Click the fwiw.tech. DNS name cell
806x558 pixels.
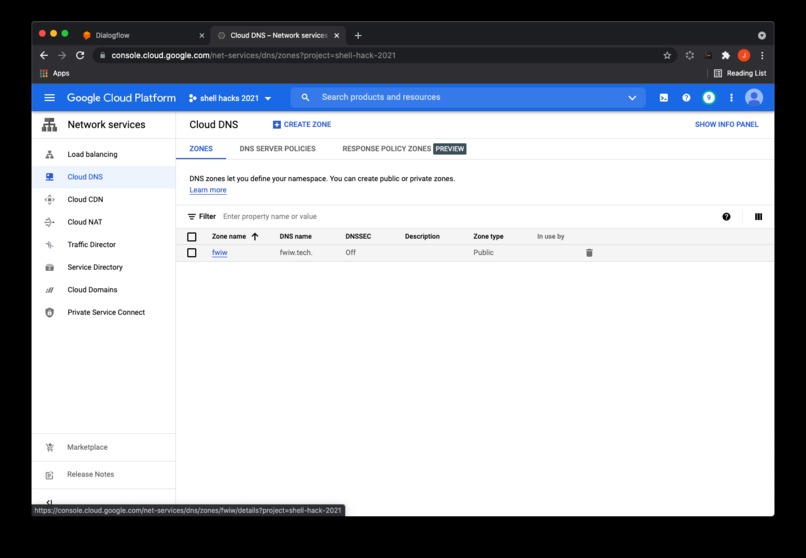click(x=296, y=253)
